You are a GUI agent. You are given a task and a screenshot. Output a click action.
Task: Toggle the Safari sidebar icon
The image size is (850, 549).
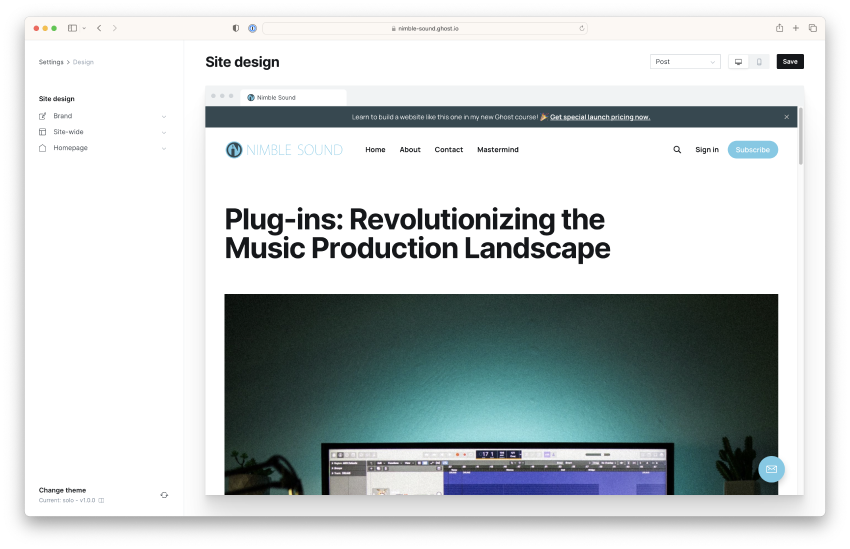tap(72, 28)
